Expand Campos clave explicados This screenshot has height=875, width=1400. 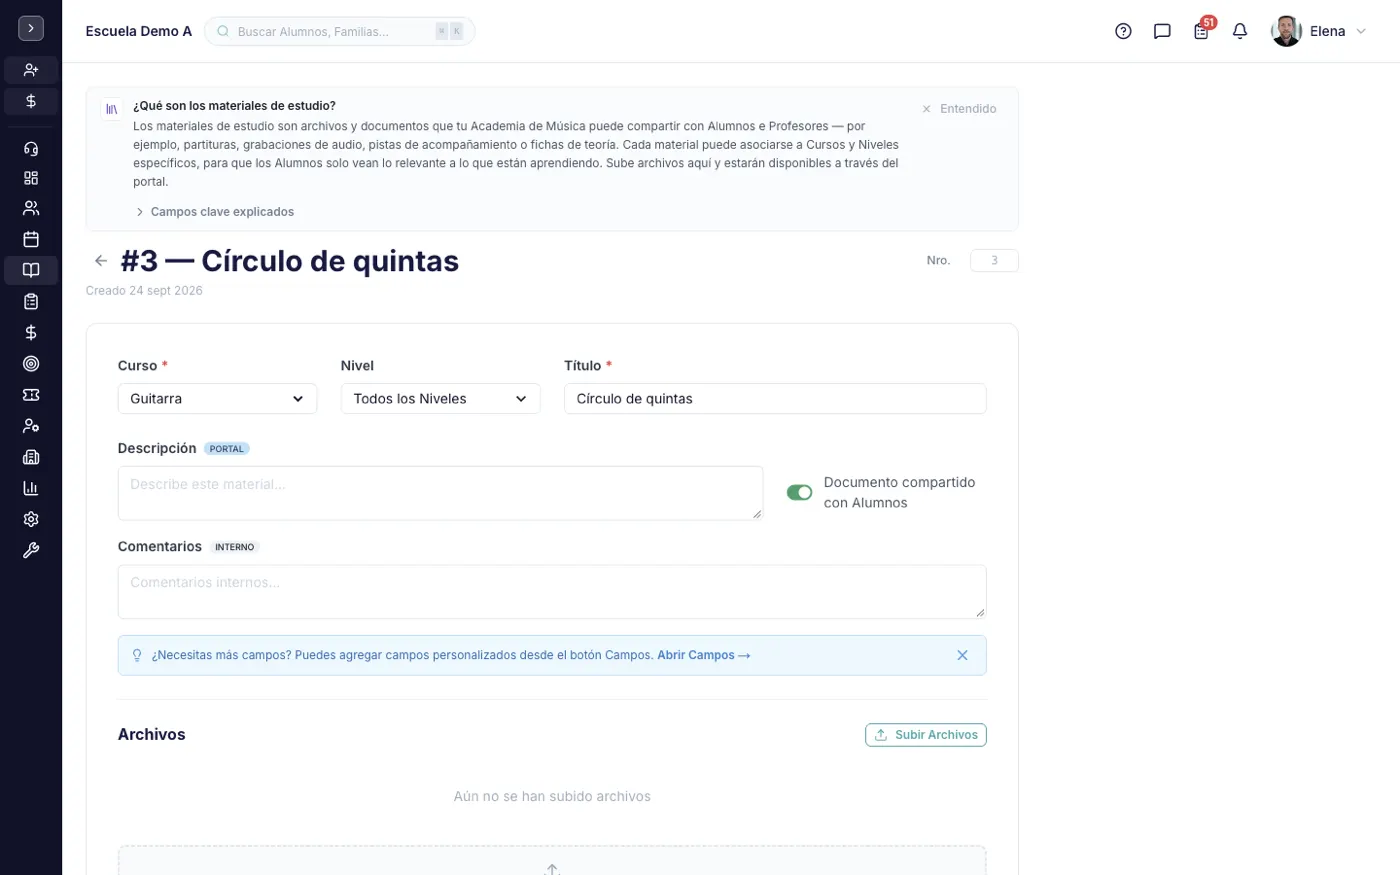point(214,212)
